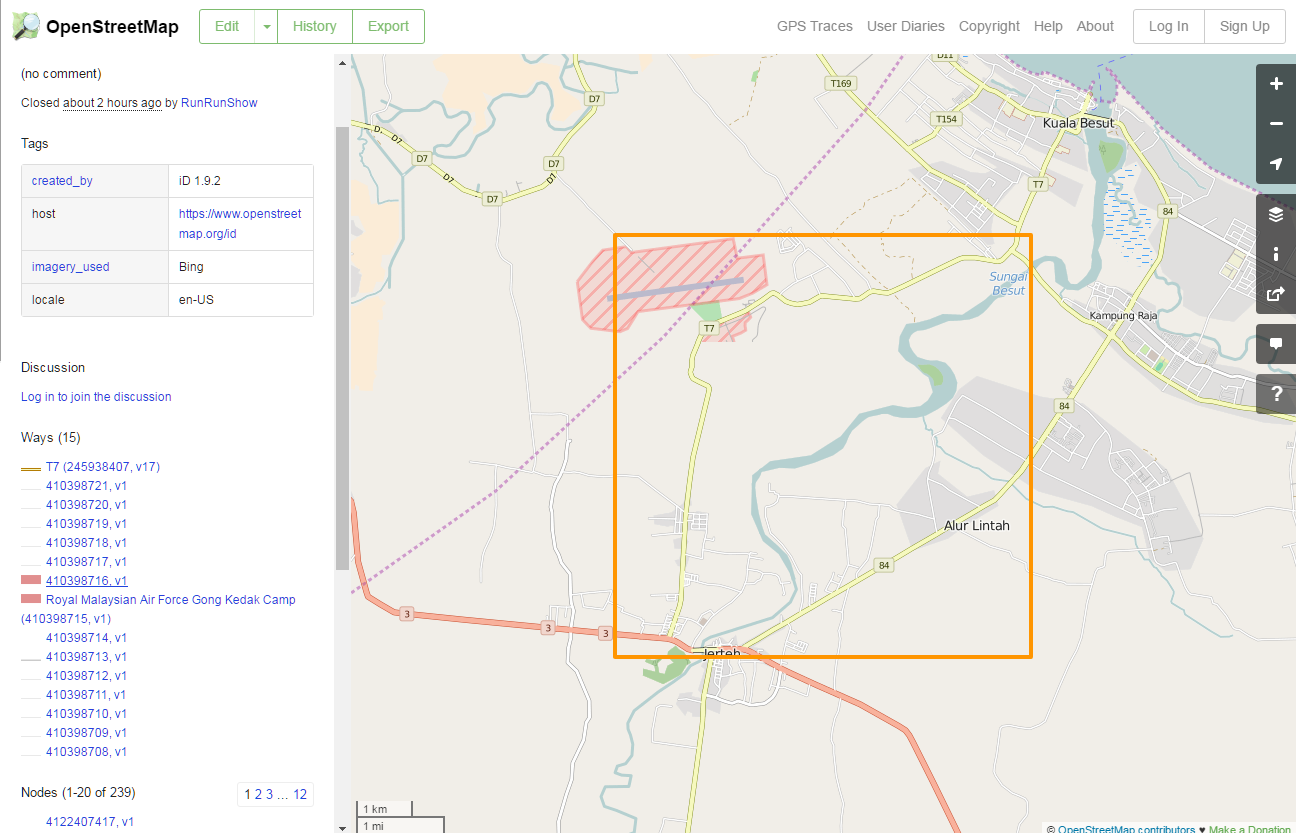Add a map note icon

tap(1276, 344)
